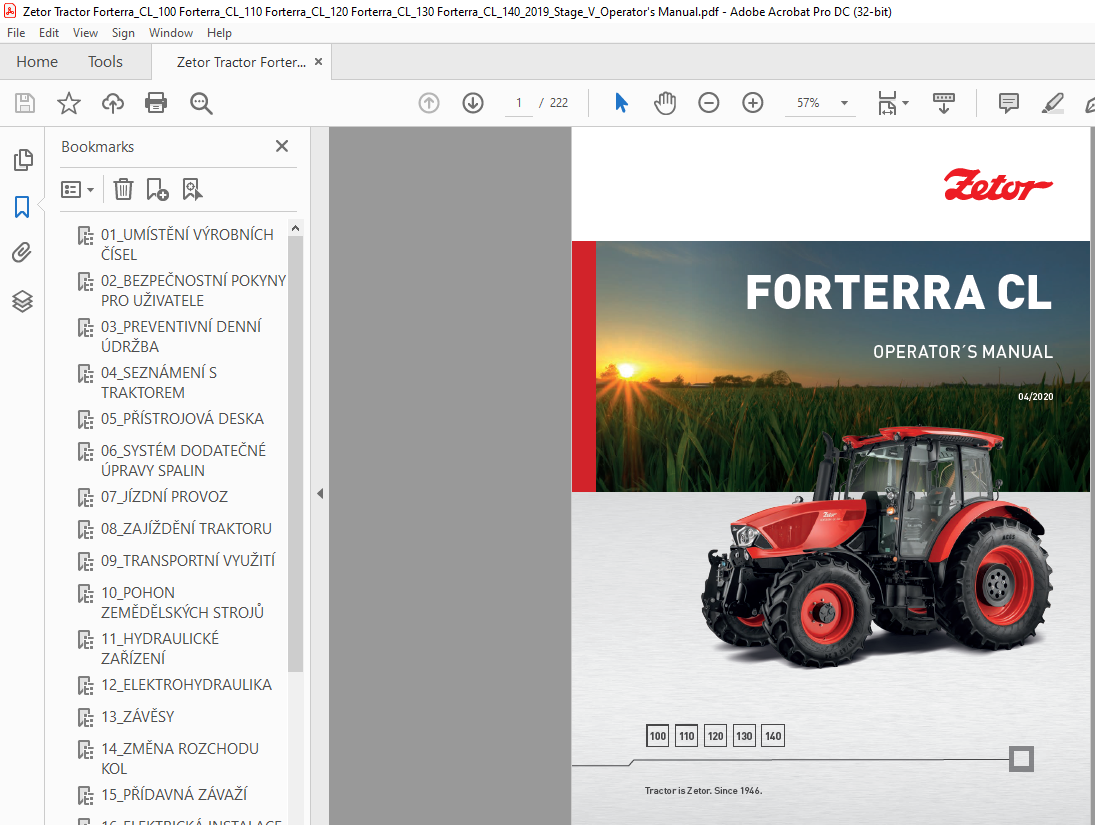Open the Page Thumbnails panel
Image resolution: width=1095 pixels, height=825 pixels.
coord(22,160)
